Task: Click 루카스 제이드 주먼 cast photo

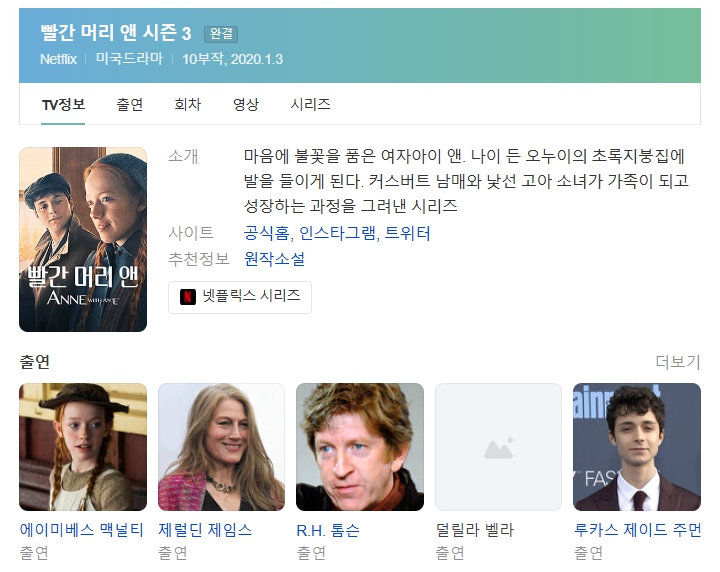Action: (x=637, y=447)
